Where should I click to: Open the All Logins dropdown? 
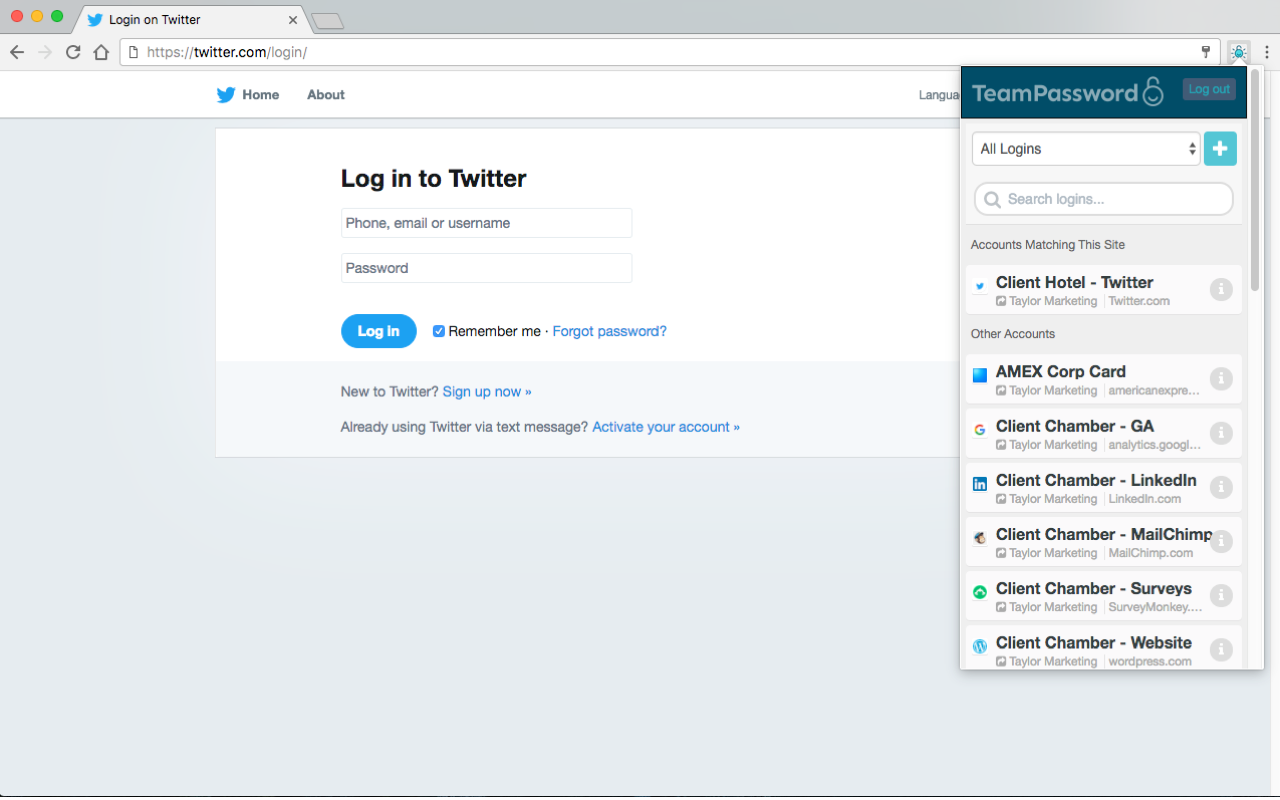coord(1086,149)
